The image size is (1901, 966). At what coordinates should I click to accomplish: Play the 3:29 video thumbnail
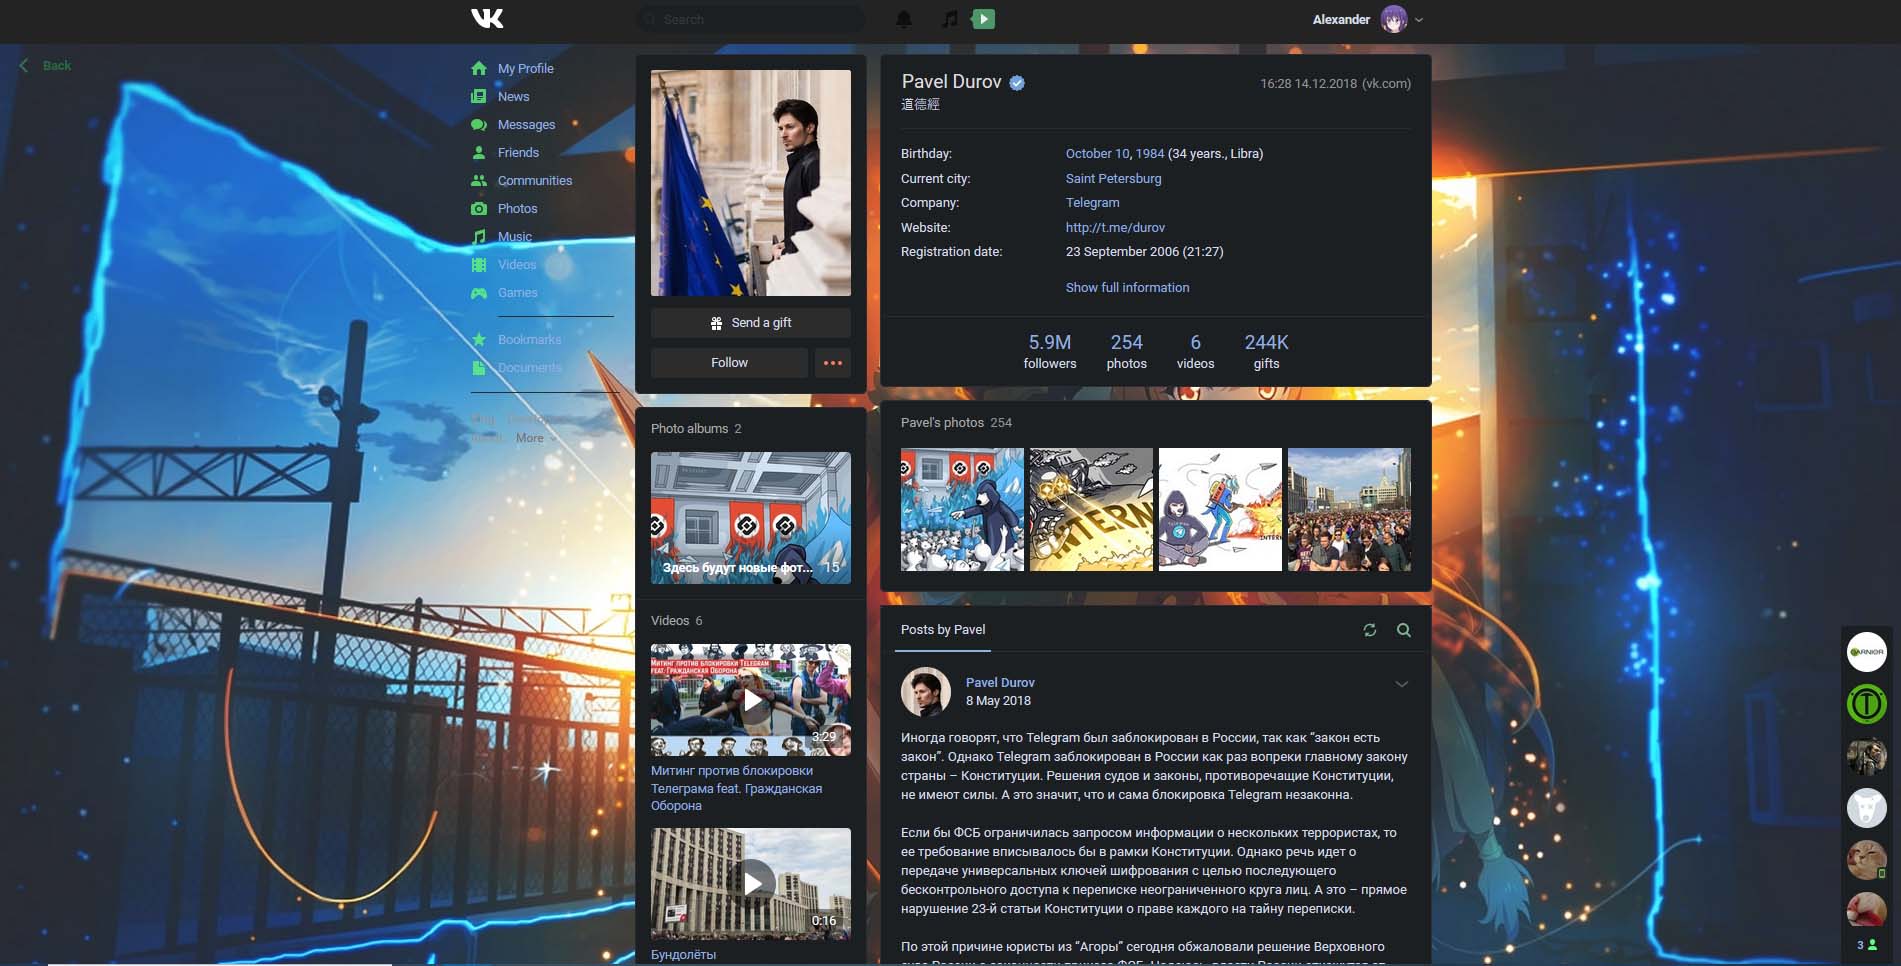(x=751, y=700)
